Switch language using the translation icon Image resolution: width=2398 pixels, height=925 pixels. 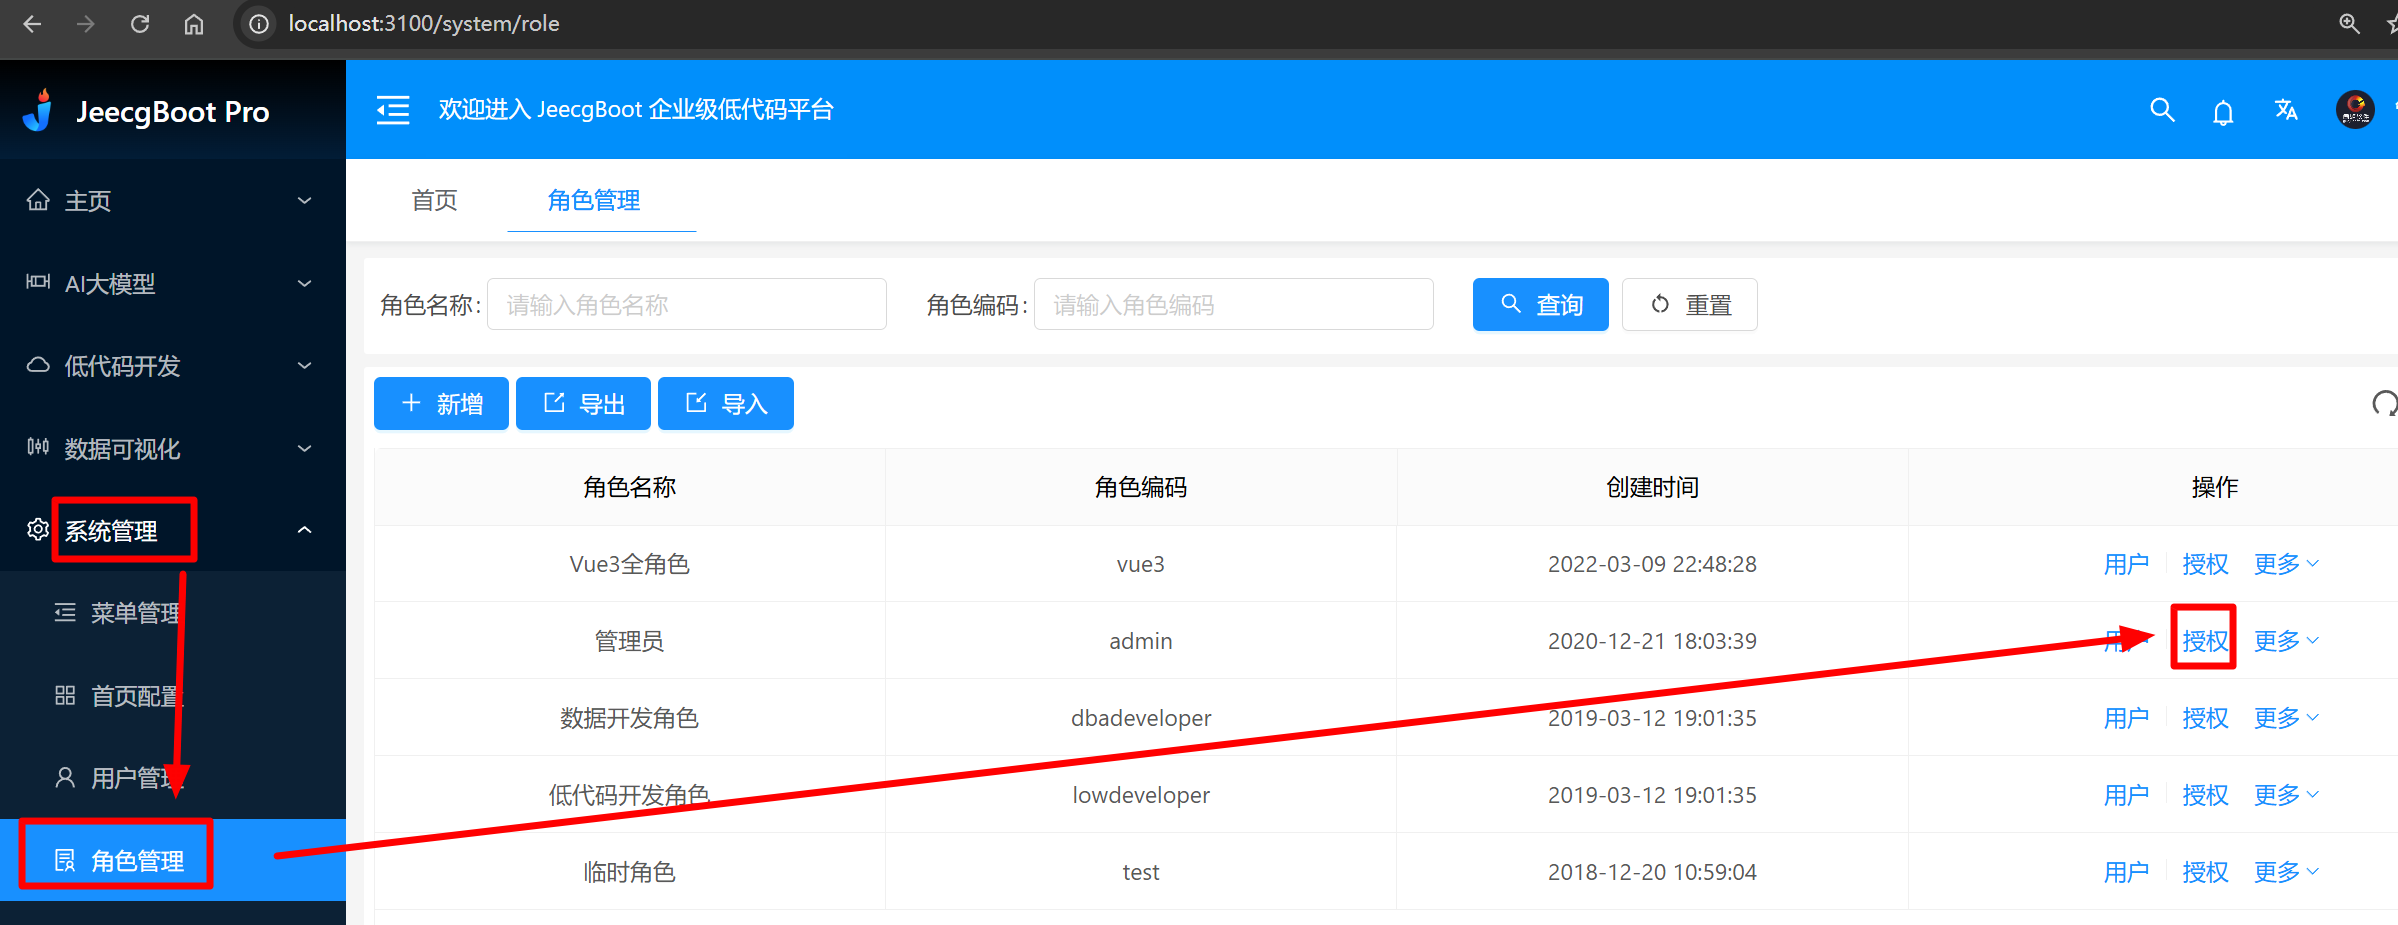pos(2285,110)
